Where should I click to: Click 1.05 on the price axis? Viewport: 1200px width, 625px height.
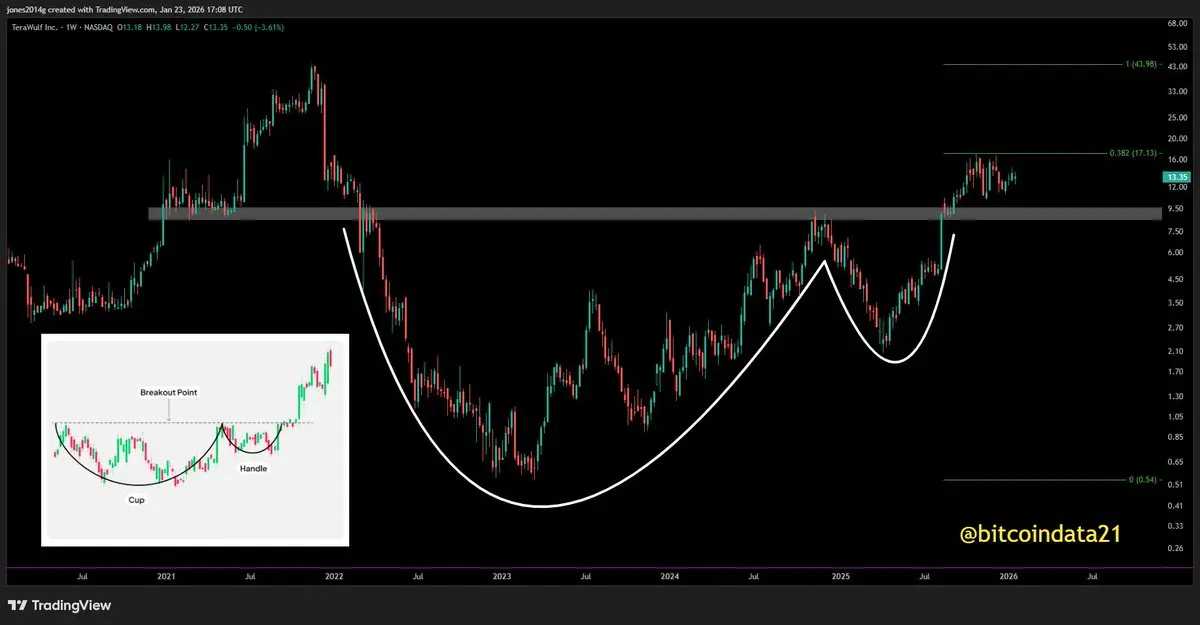[1176, 417]
